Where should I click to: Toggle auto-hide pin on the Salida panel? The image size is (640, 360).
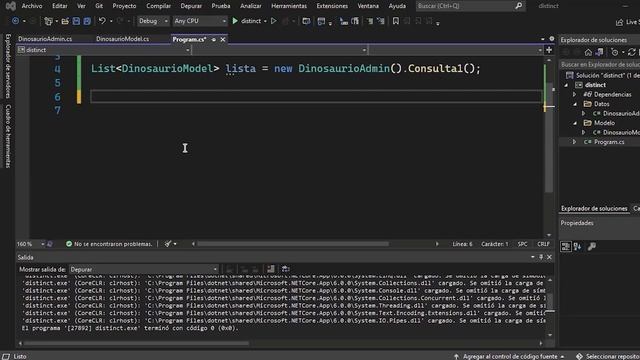(x=541, y=257)
